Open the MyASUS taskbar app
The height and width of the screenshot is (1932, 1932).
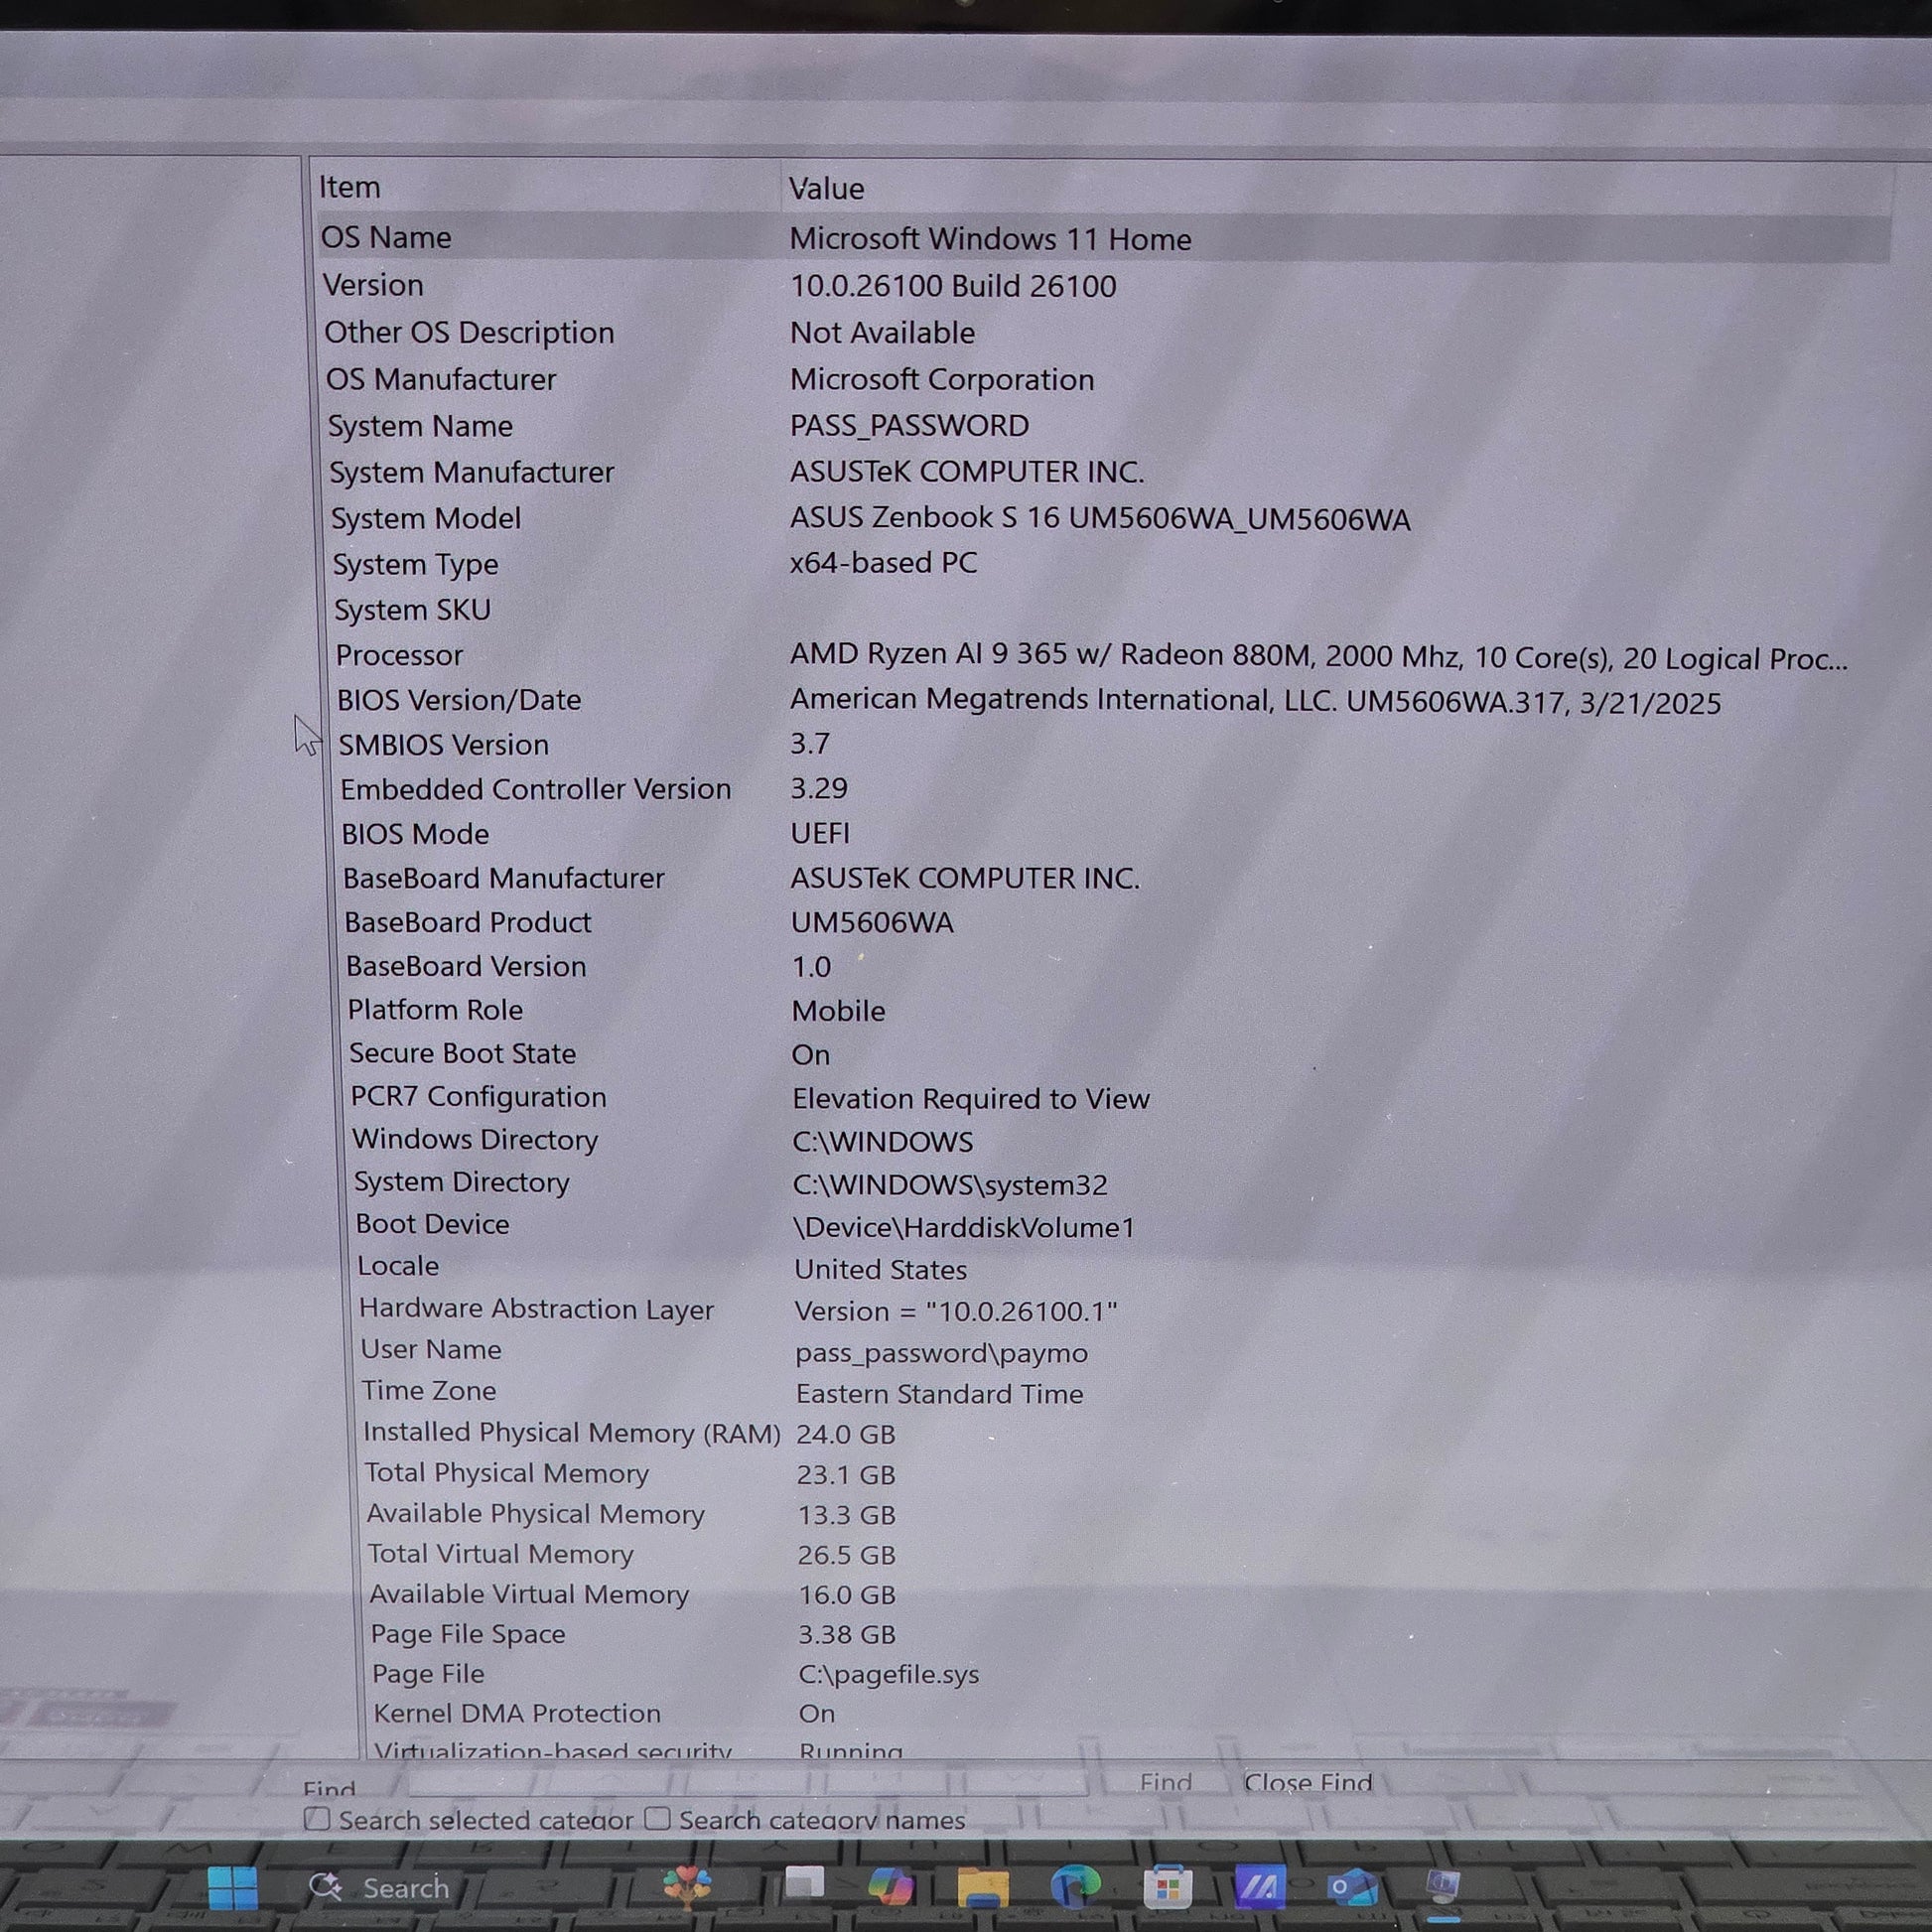click(1259, 1887)
